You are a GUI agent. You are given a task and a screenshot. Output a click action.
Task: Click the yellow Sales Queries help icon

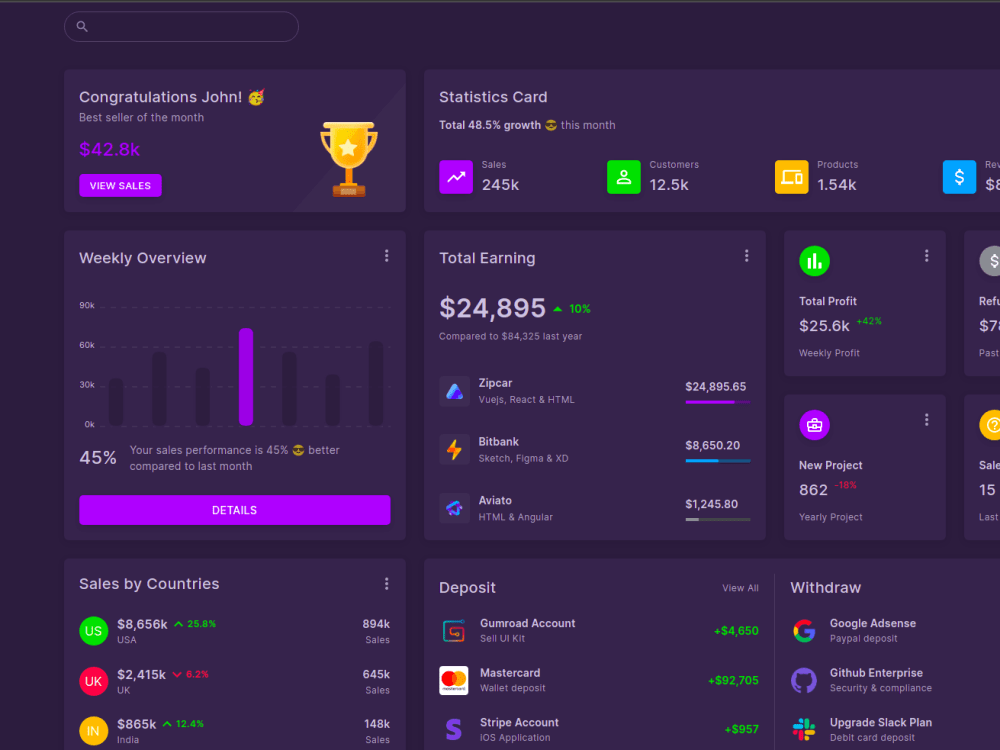pyautogui.click(x=990, y=425)
